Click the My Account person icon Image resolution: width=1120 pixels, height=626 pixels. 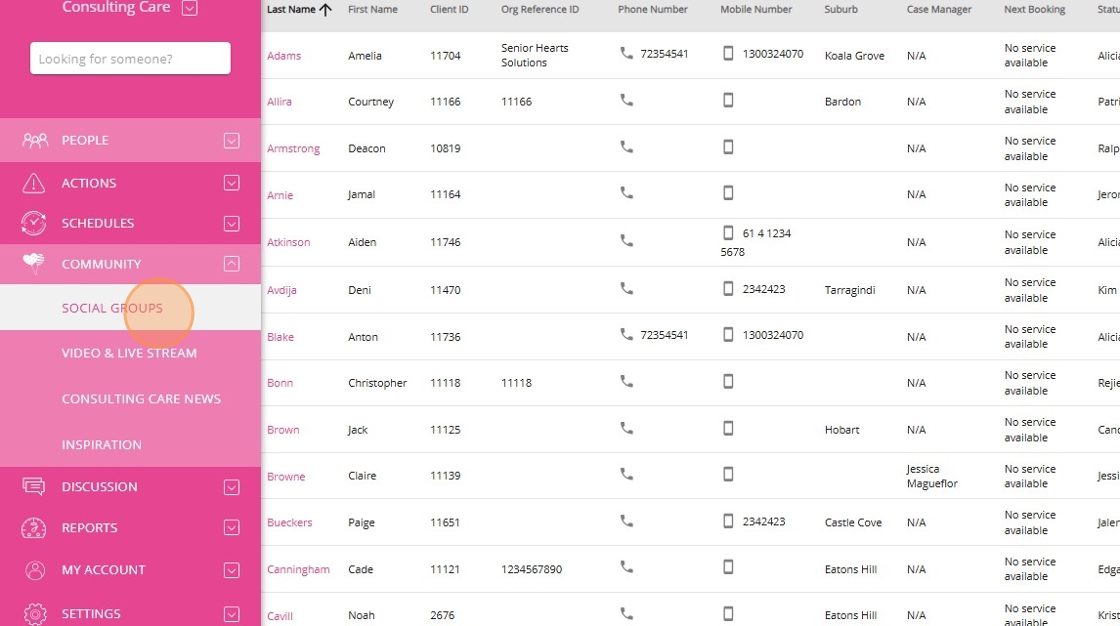[34, 570]
